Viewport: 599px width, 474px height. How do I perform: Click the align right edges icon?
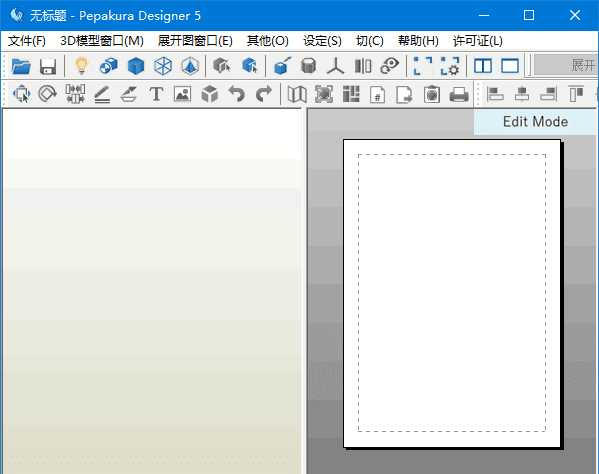549,94
